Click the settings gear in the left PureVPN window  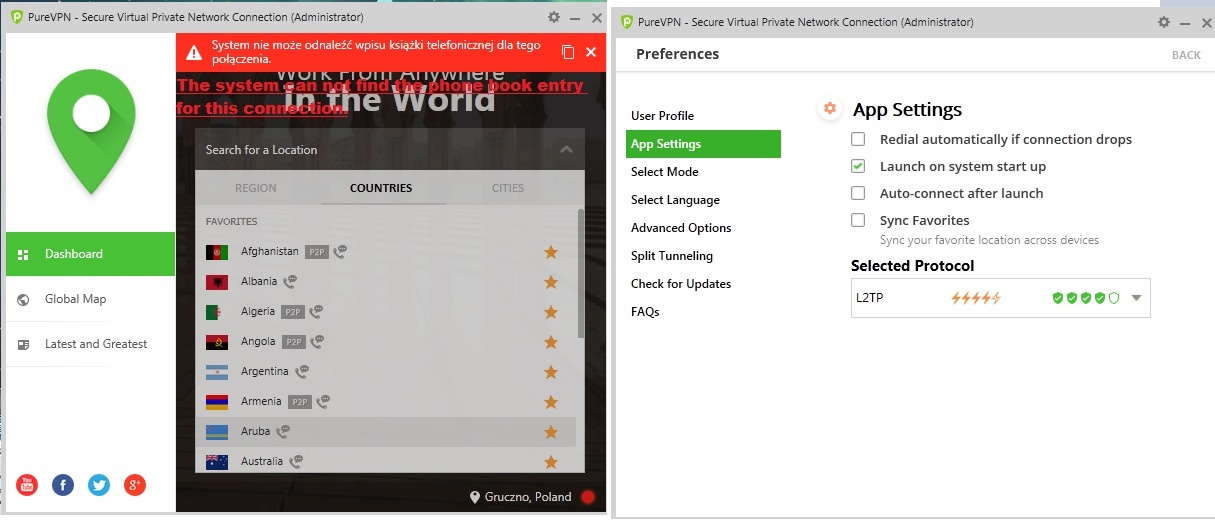click(x=554, y=17)
